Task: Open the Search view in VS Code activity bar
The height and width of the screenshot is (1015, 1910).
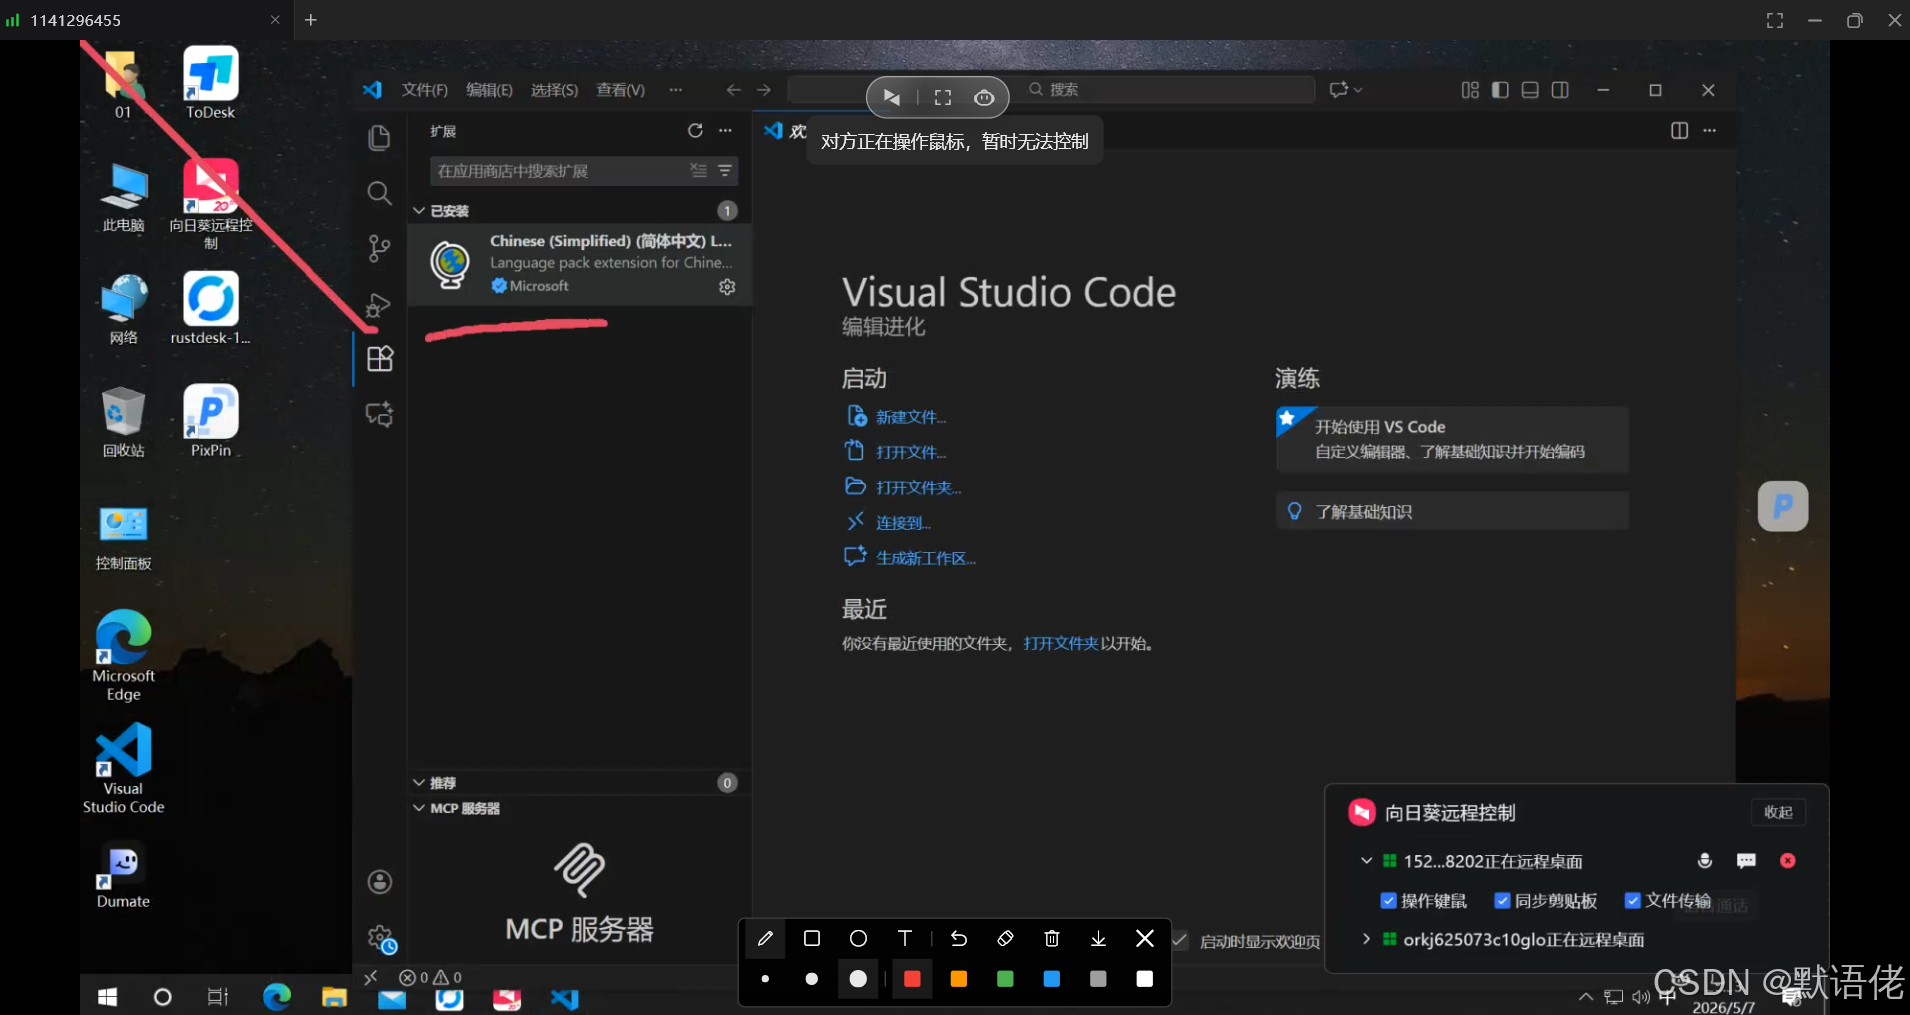Action: pos(379,193)
